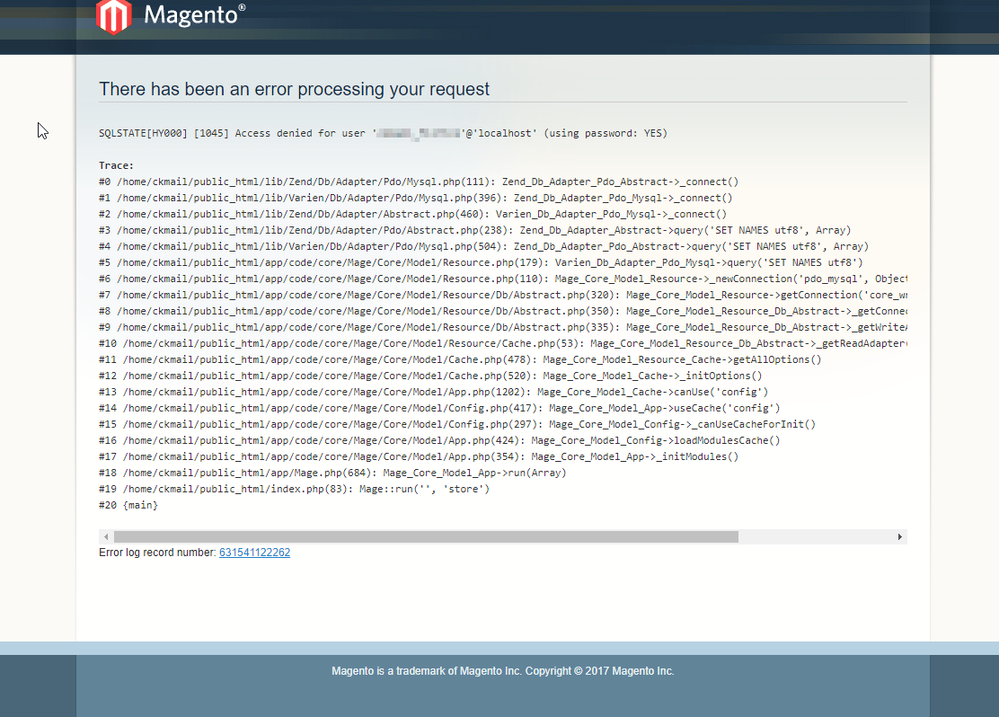Image resolution: width=999 pixels, height=717 pixels.
Task: Click trace line #7 Db/Abstract.php(320)
Action: click(x=503, y=295)
